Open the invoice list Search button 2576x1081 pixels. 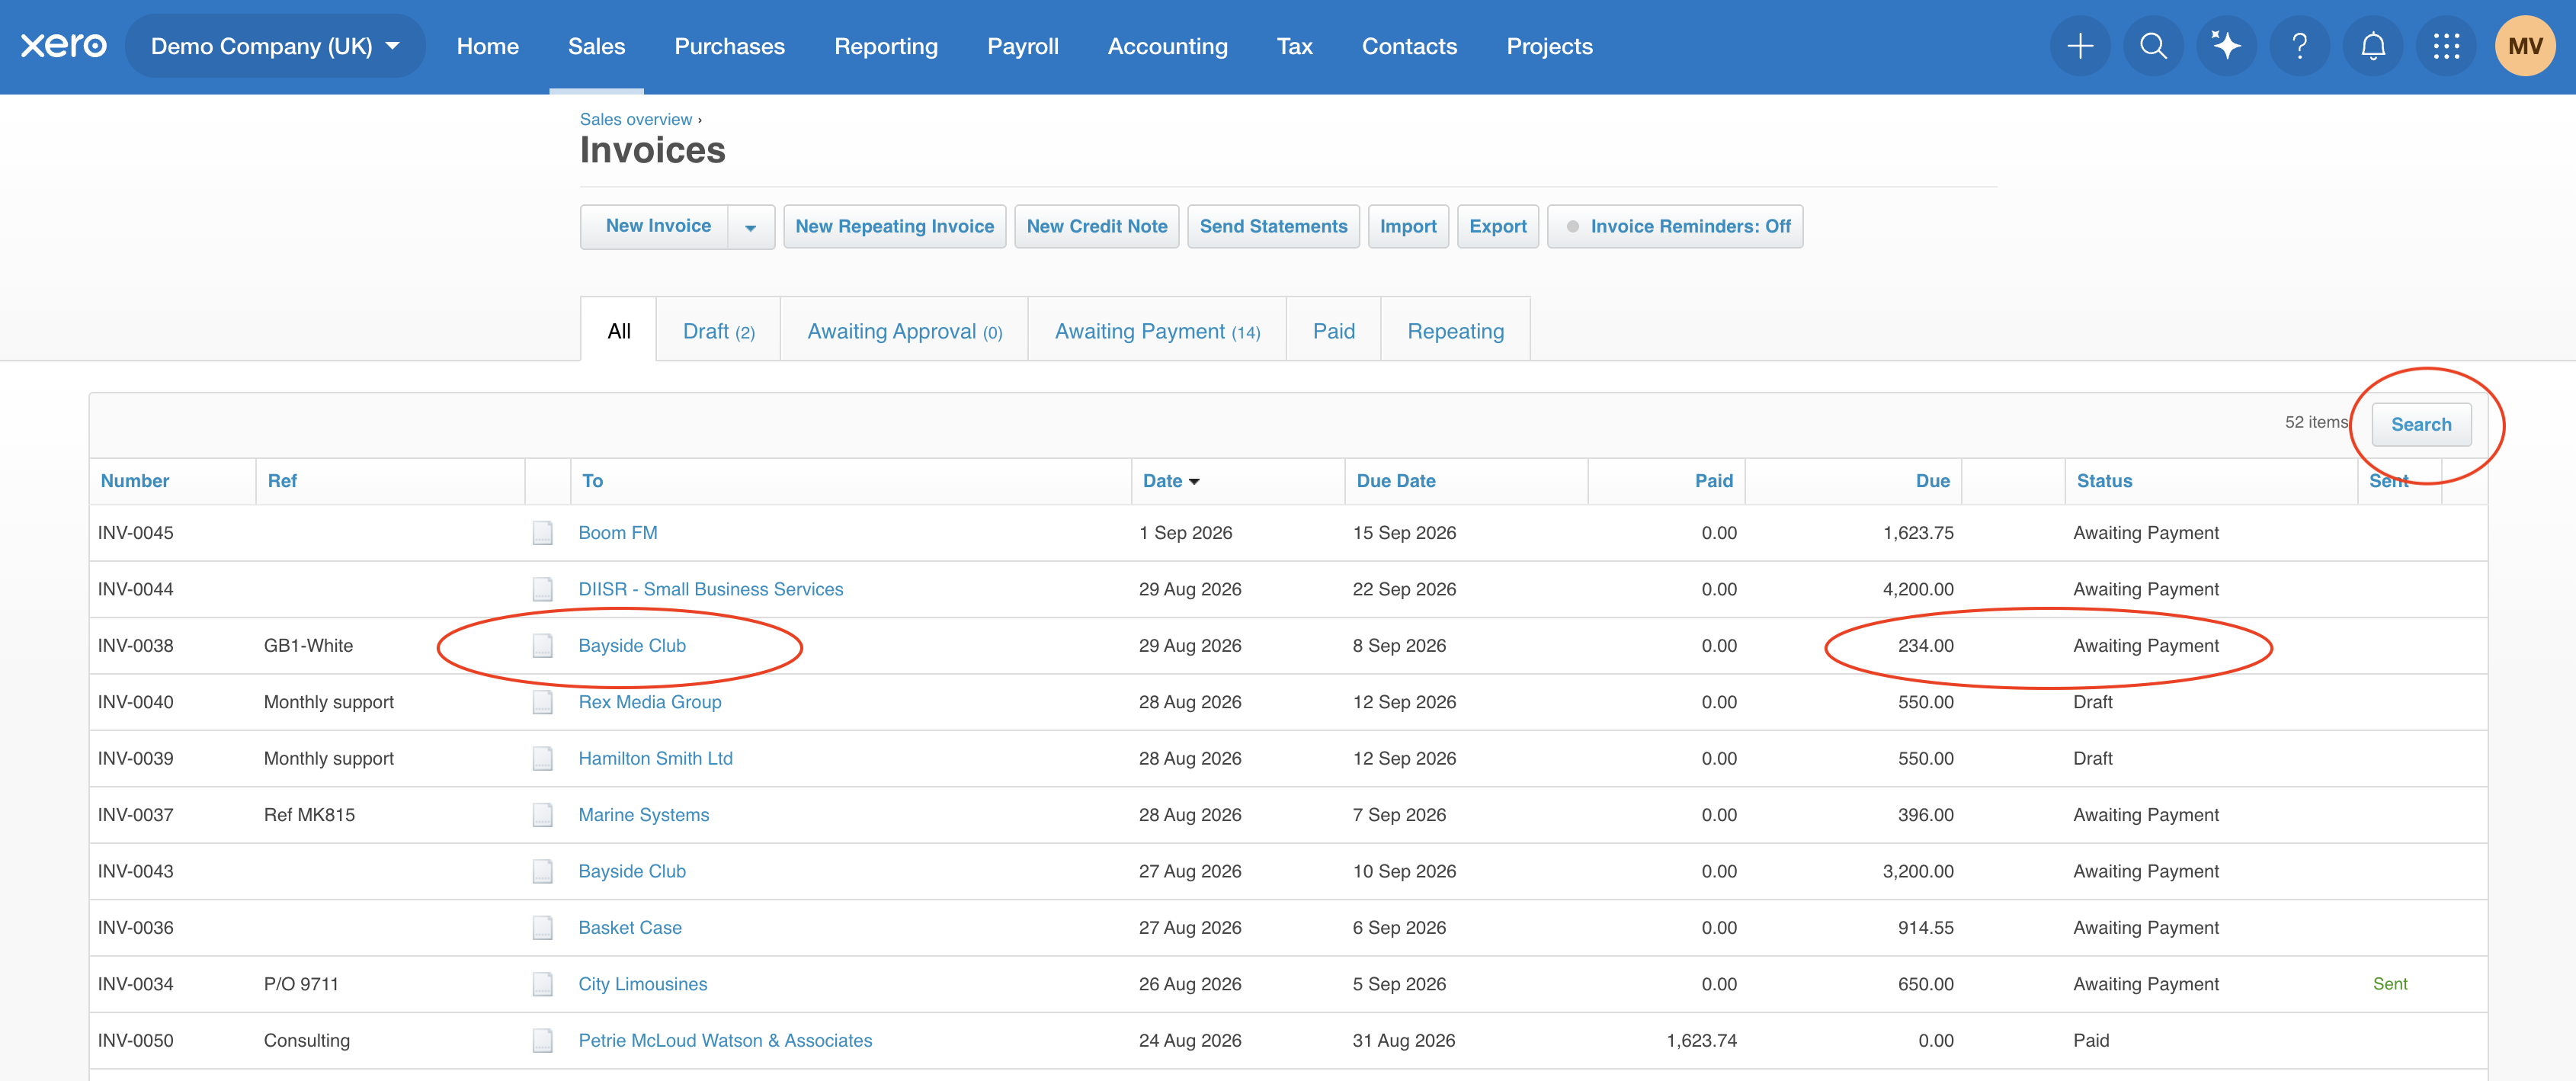point(2421,425)
